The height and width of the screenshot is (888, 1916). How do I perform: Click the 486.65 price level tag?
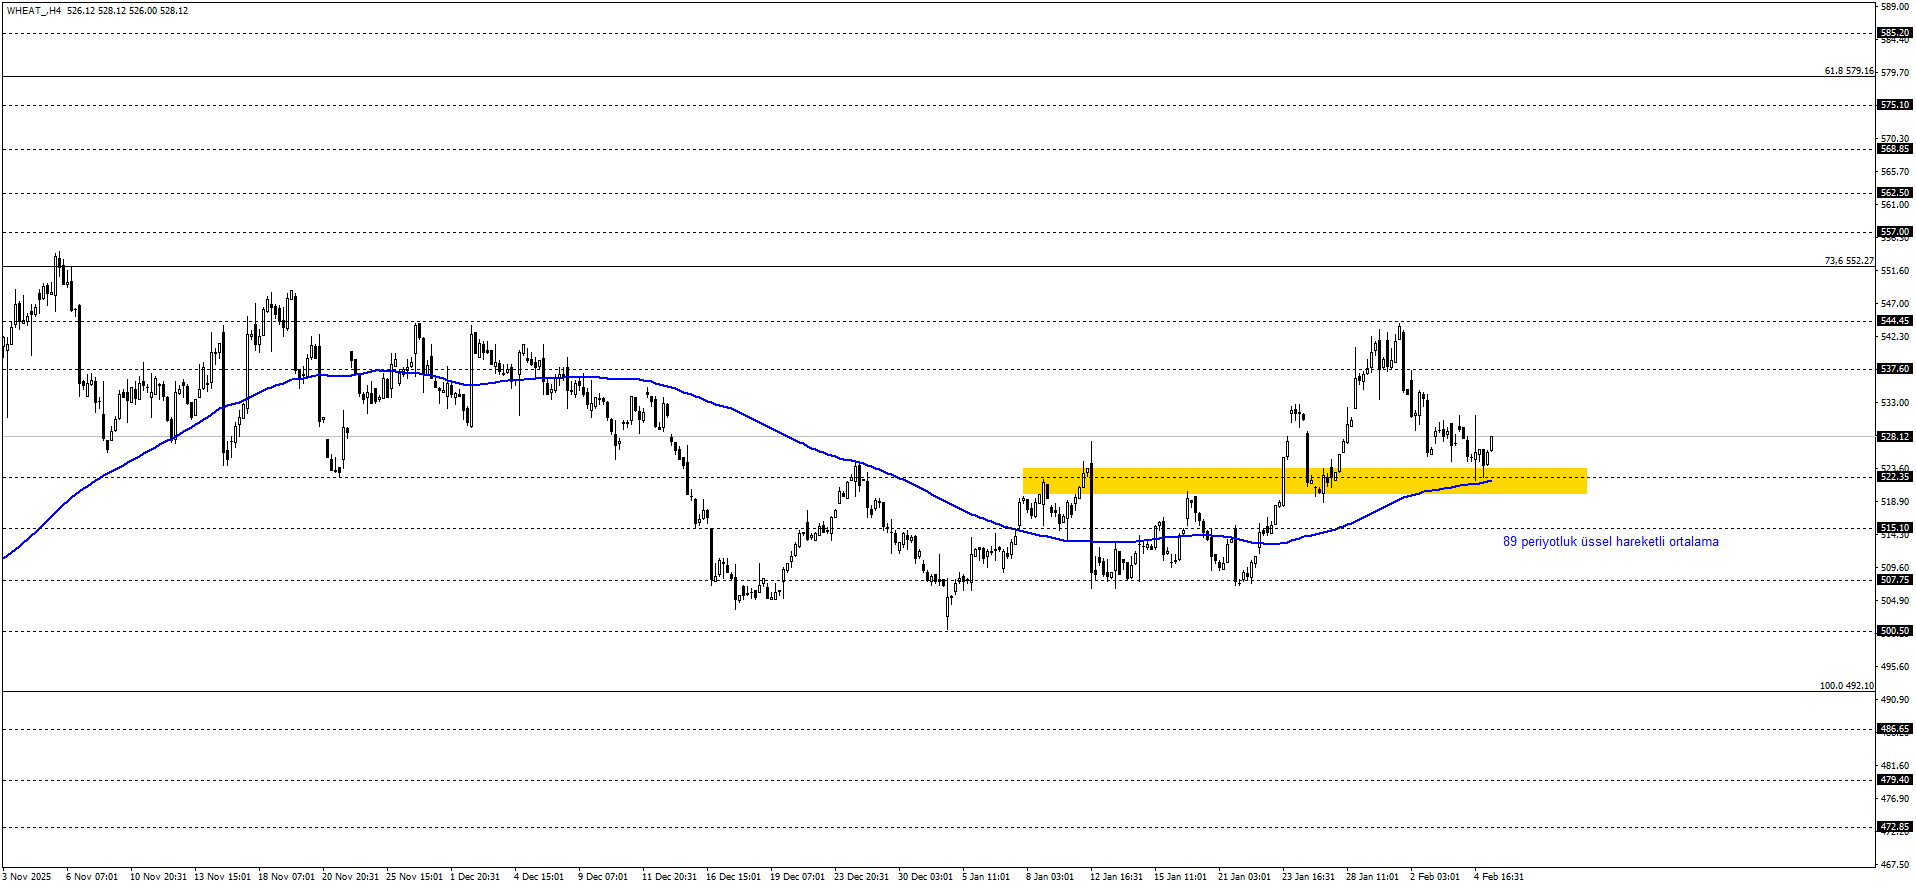[x=1895, y=729]
